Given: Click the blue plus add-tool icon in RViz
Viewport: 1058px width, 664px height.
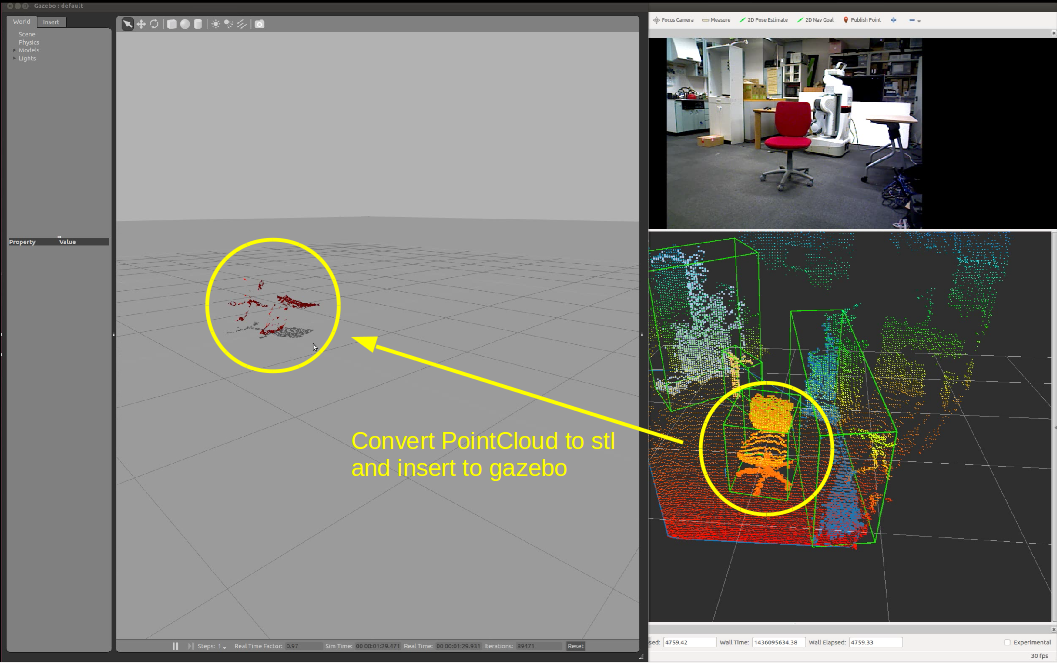Looking at the screenshot, I should 894,20.
